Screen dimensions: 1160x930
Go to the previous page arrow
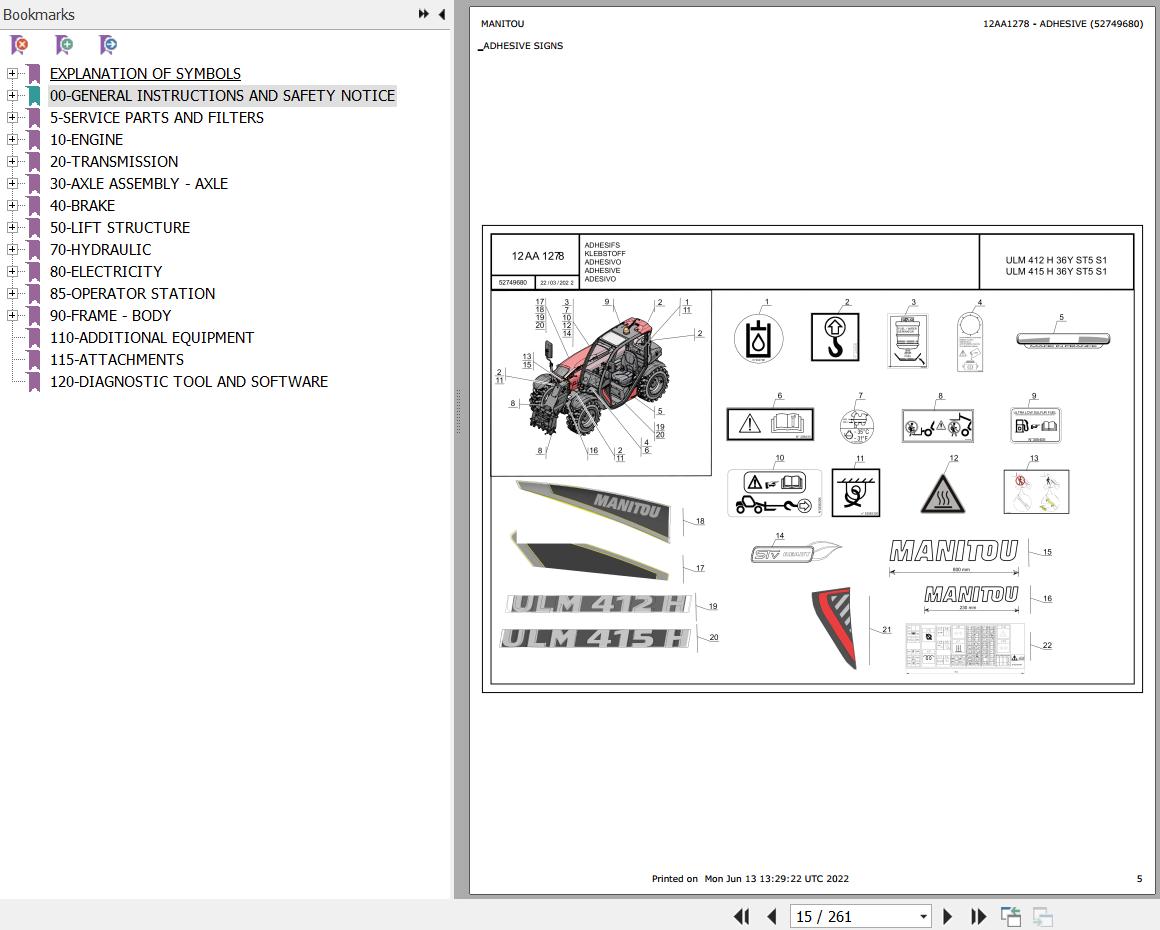pos(772,917)
